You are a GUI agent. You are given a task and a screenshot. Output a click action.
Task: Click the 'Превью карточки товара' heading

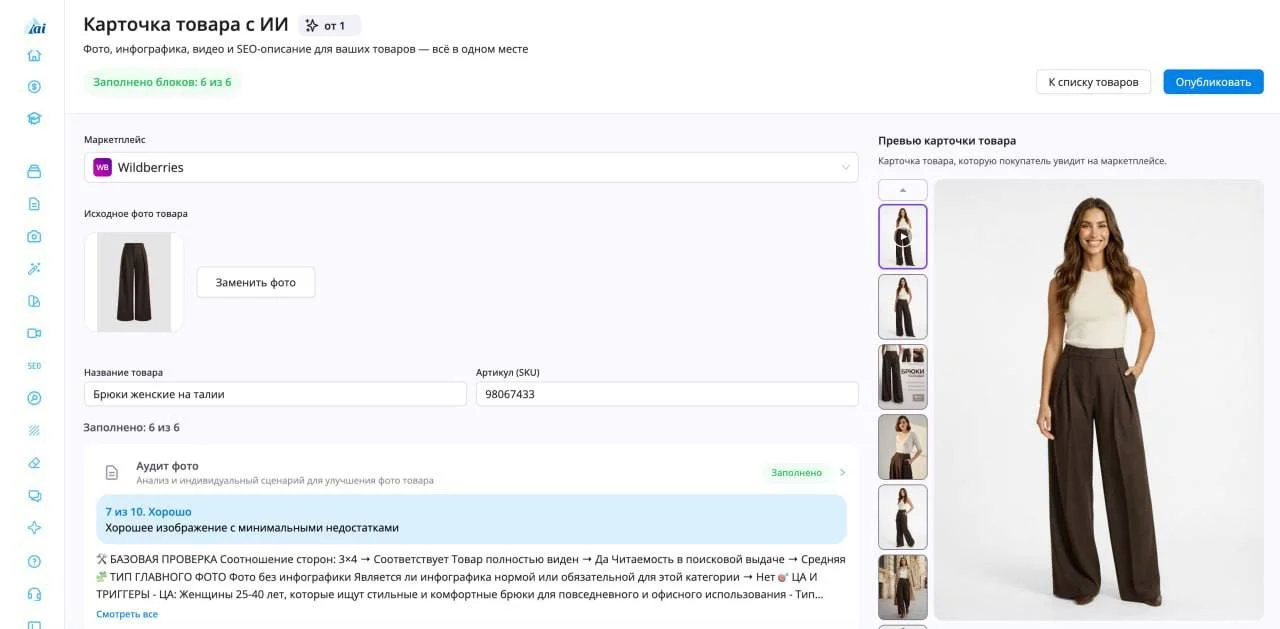tap(947, 141)
